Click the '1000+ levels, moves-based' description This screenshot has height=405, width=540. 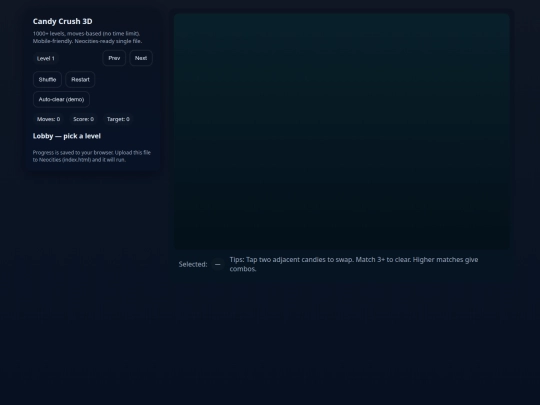click(87, 37)
